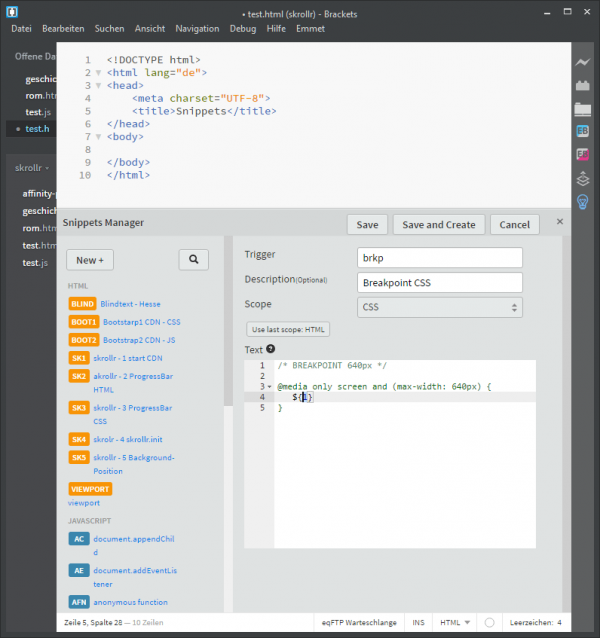Open test.js in the skrollr project tree

pos(35,263)
